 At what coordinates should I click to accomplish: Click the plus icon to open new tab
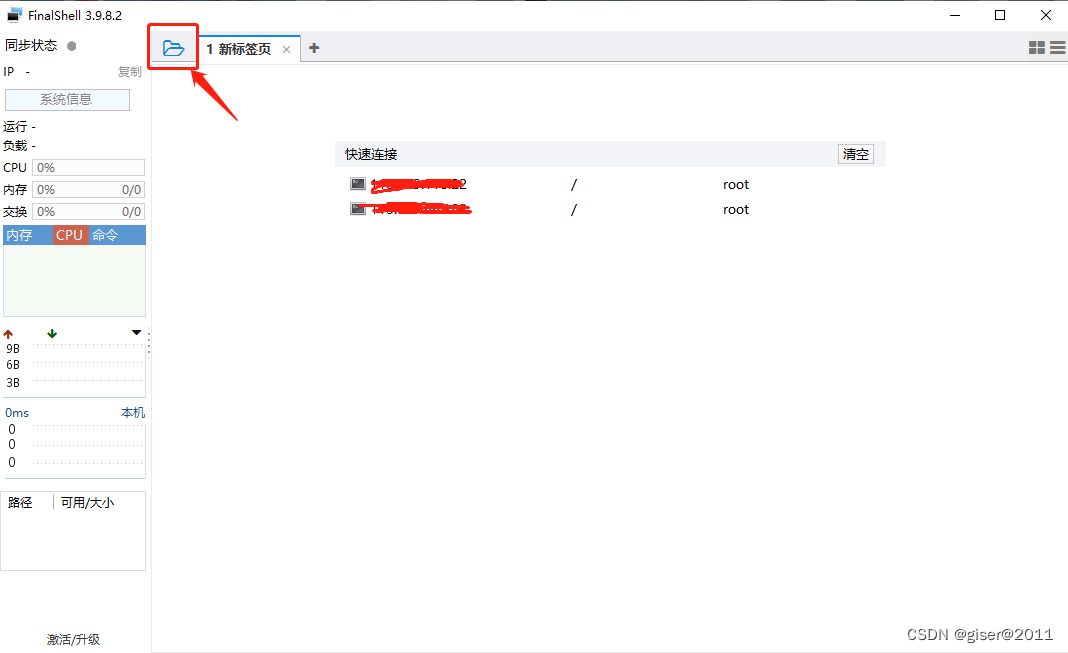click(314, 46)
